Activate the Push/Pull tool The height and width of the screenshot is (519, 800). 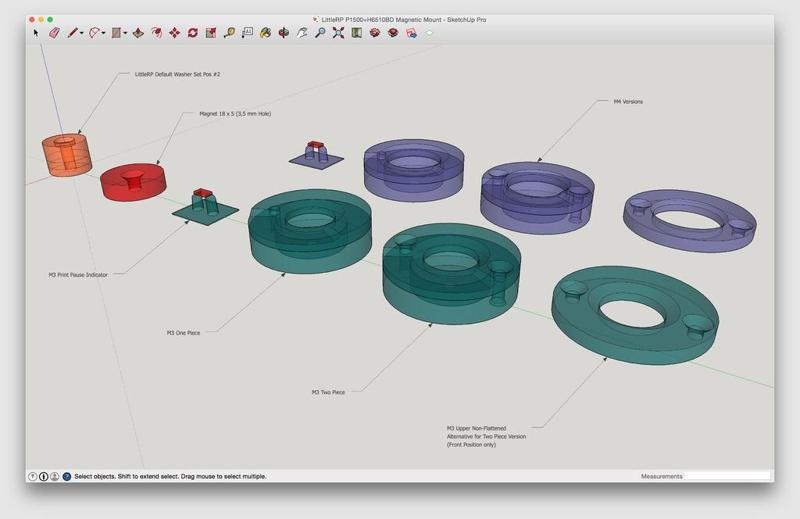138,33
